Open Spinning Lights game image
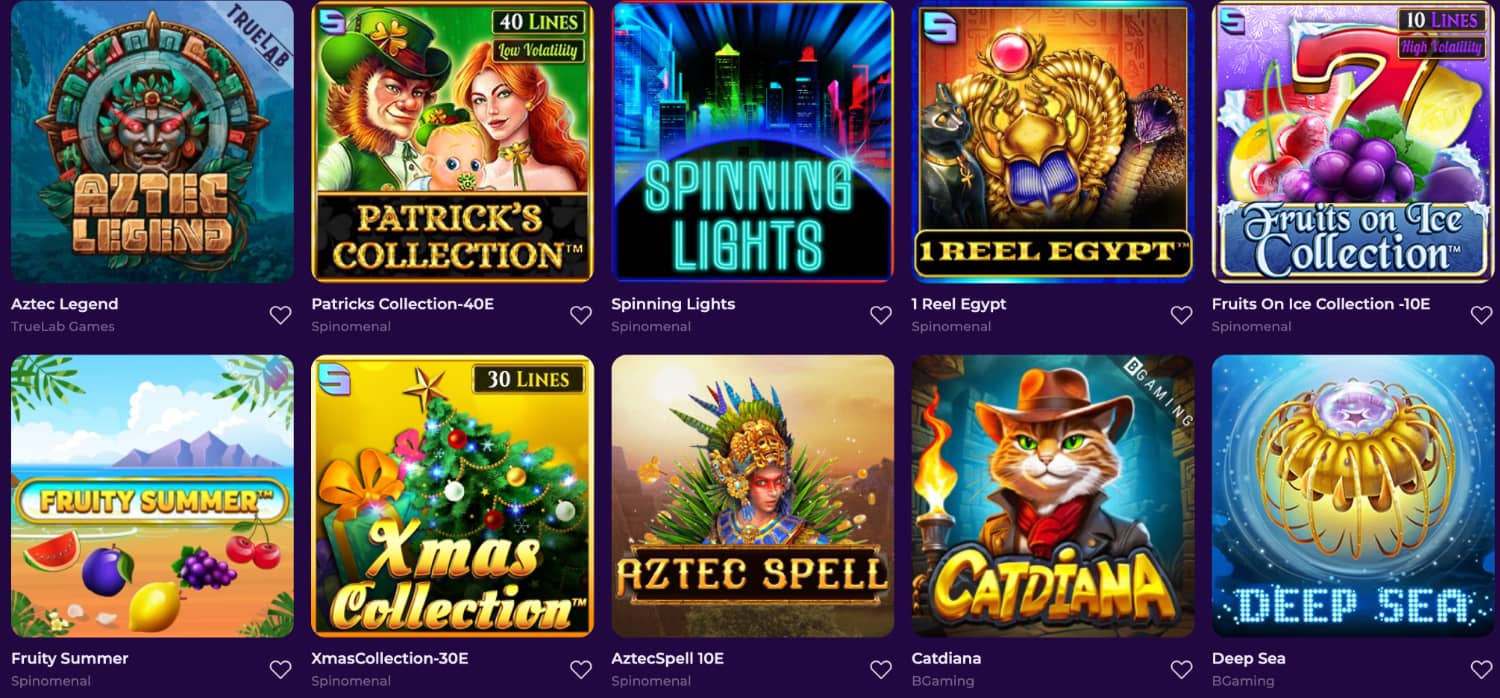This screenshot has width=1500, height=698. 752,141
